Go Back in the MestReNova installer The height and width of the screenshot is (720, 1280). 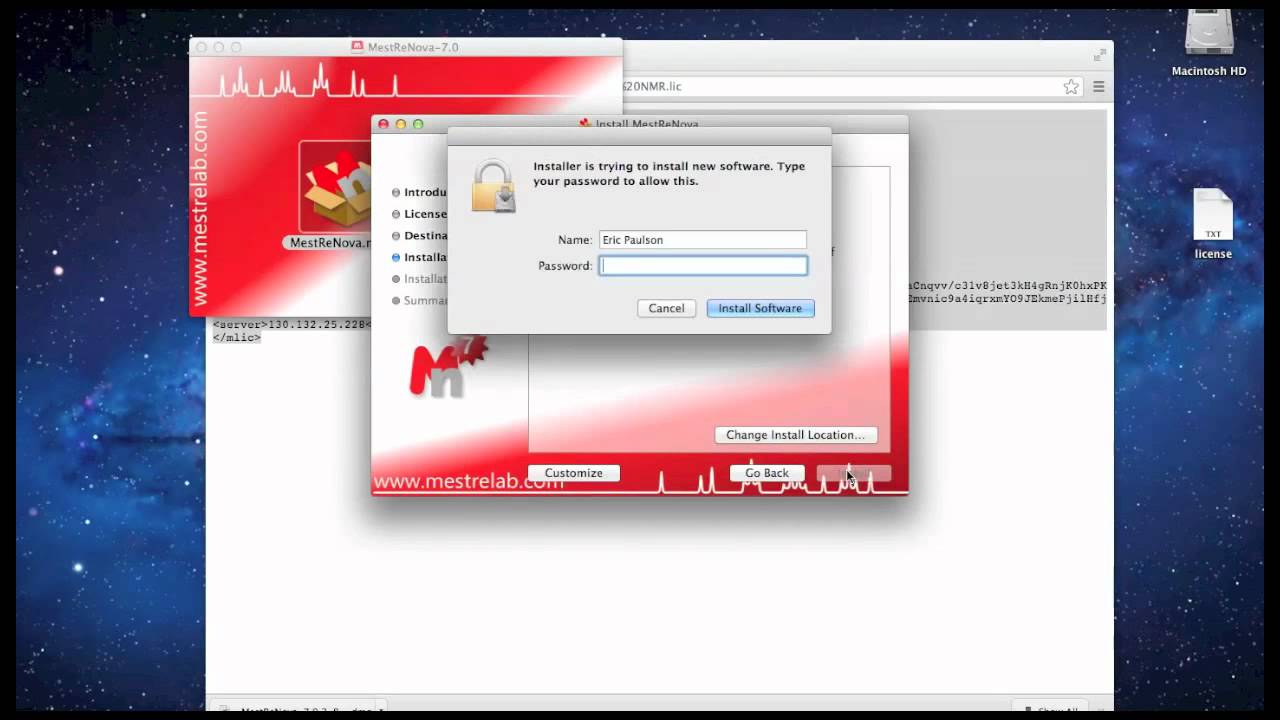(767, 473)
